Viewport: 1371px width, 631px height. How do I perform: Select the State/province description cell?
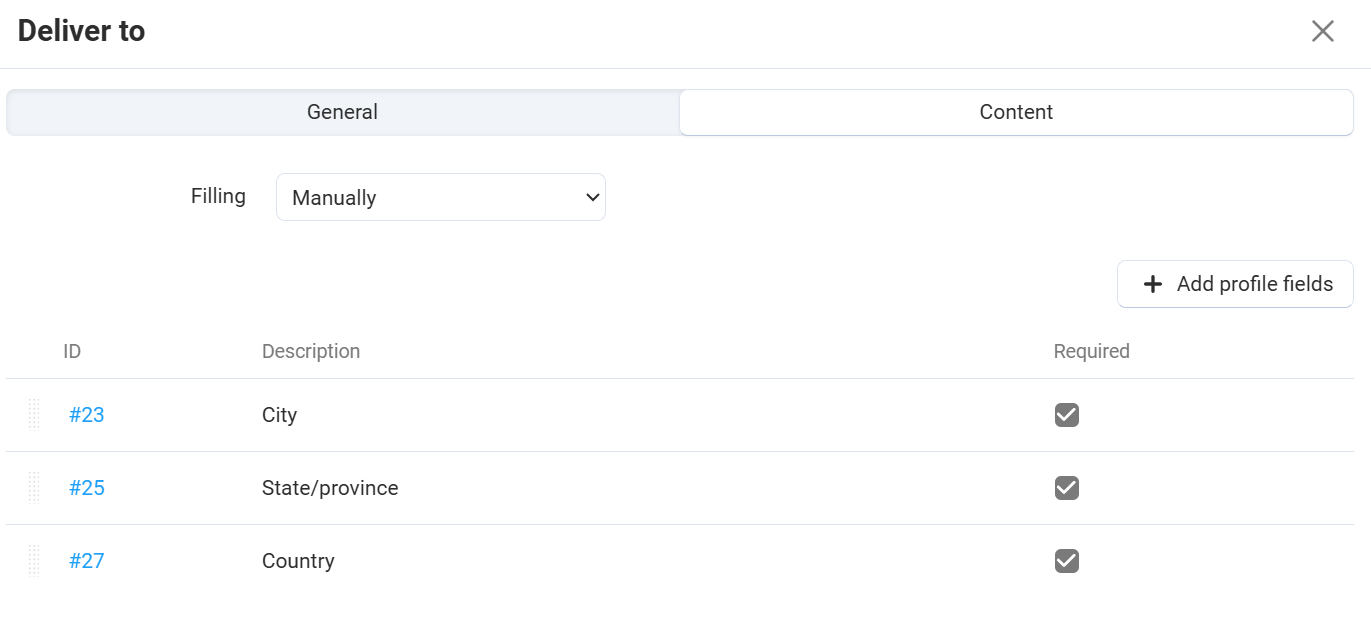pos(330,488)
